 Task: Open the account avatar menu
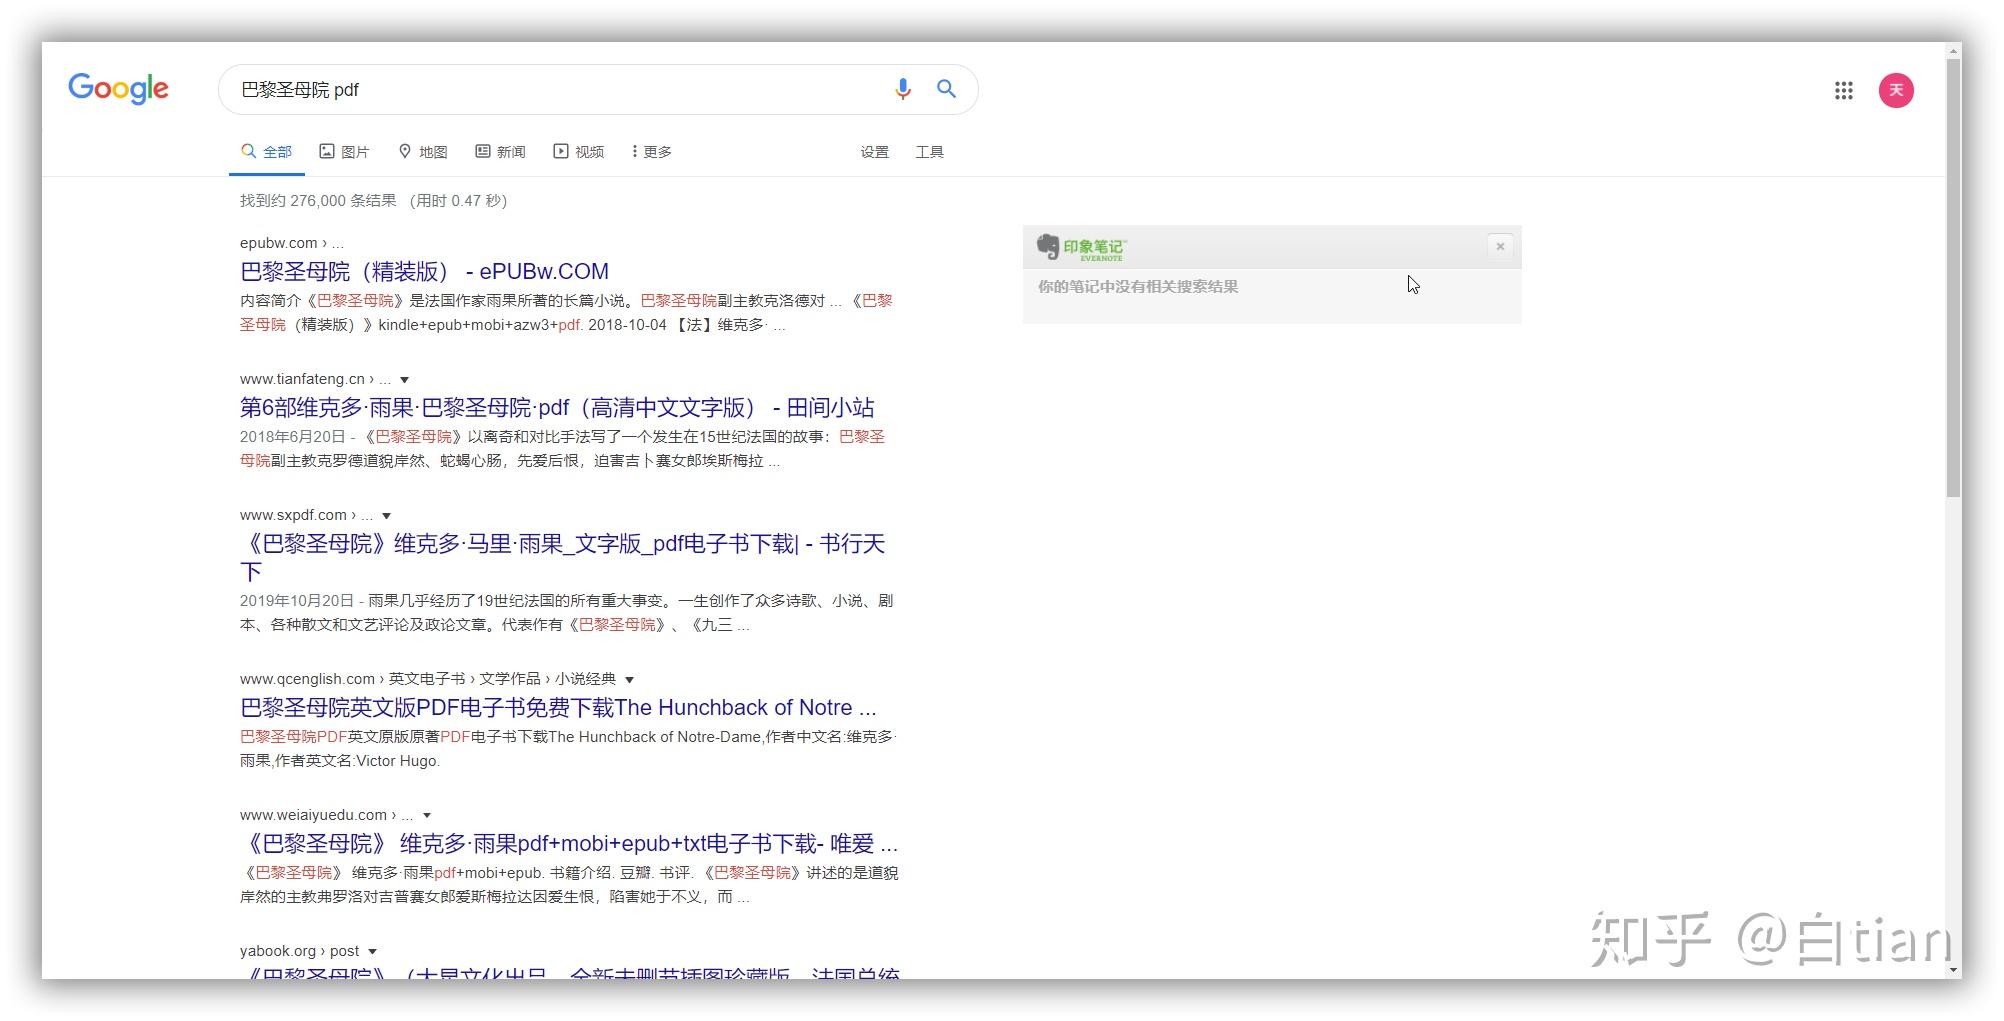tap(1896, 91)
